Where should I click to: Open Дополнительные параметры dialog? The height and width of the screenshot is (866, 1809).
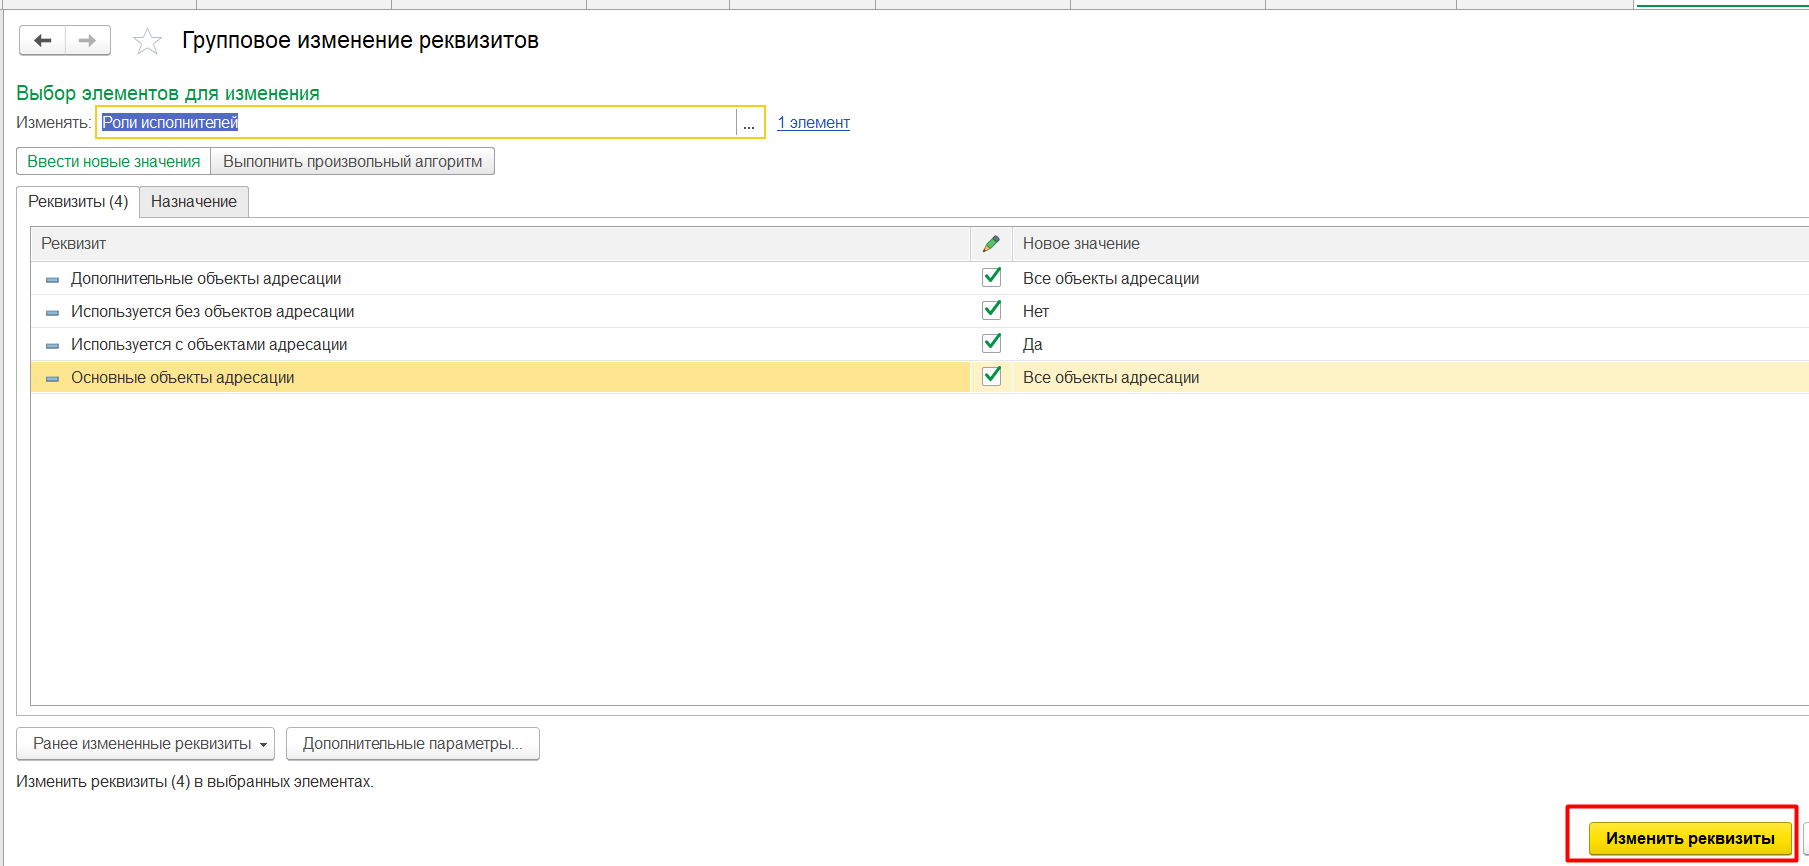tap(412, 744)
